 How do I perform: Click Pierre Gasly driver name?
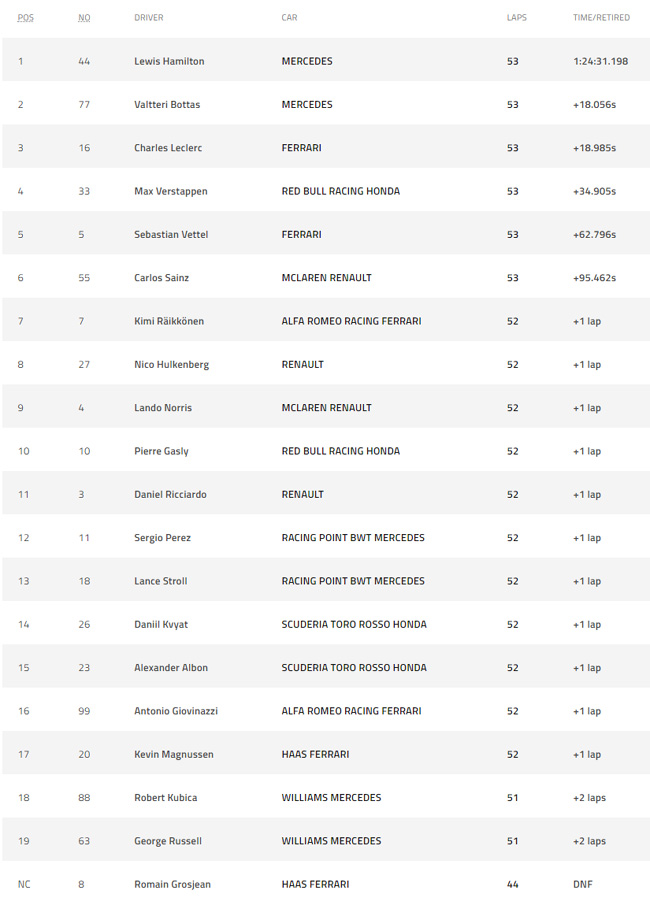pos(161,451)
